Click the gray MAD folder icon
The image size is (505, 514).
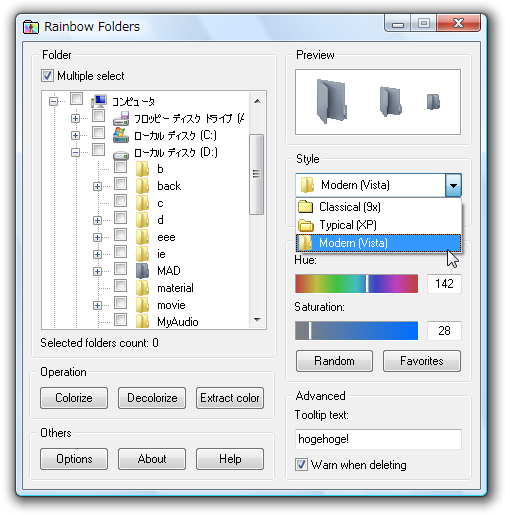[x=142, y=271]
